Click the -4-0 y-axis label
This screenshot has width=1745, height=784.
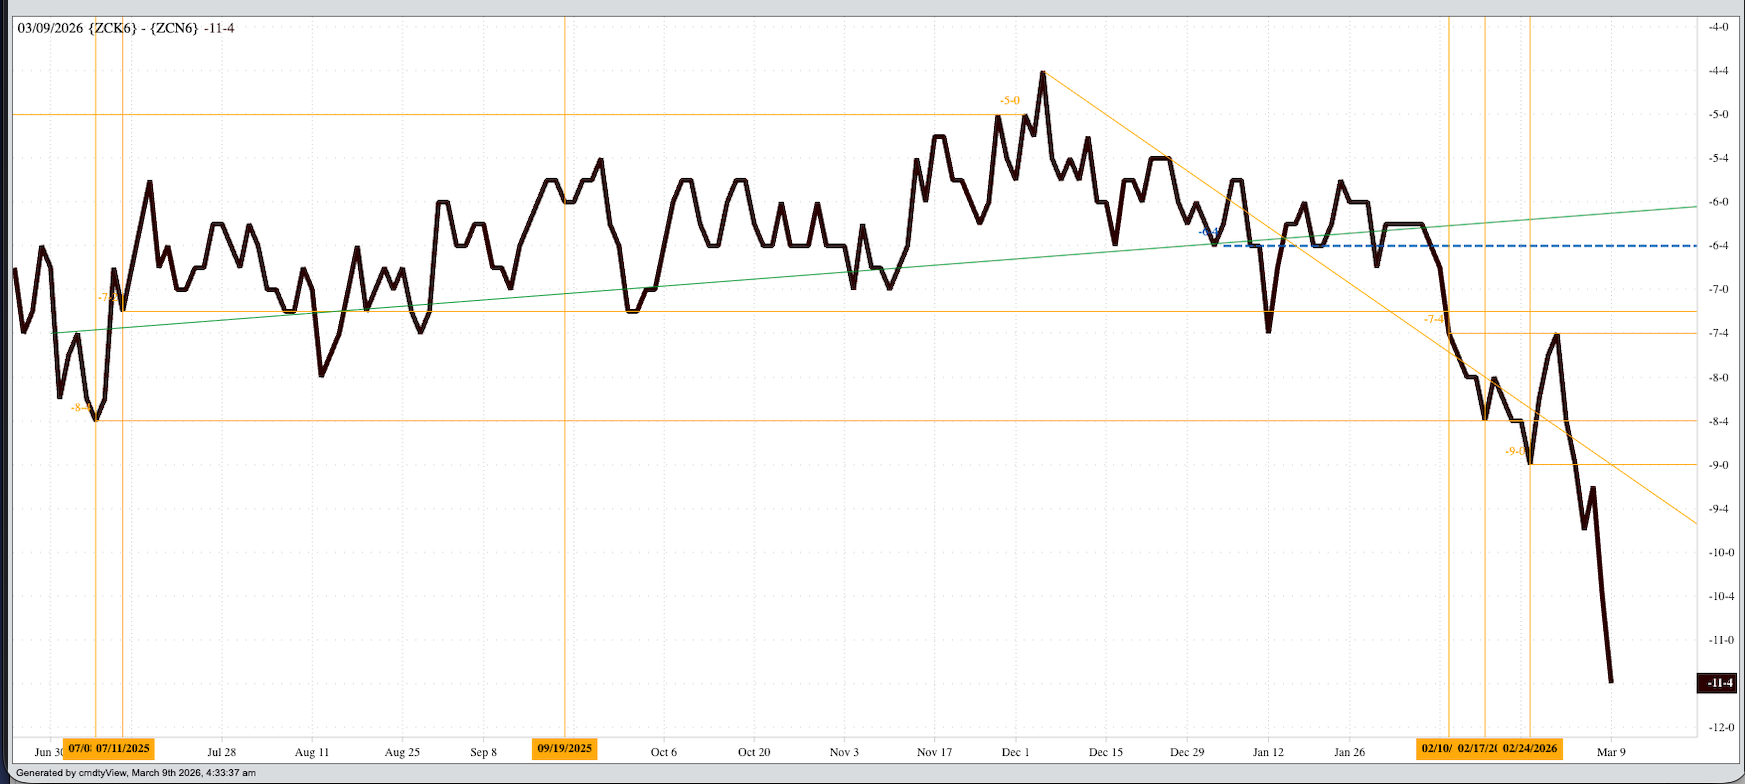pos(1719,27)
